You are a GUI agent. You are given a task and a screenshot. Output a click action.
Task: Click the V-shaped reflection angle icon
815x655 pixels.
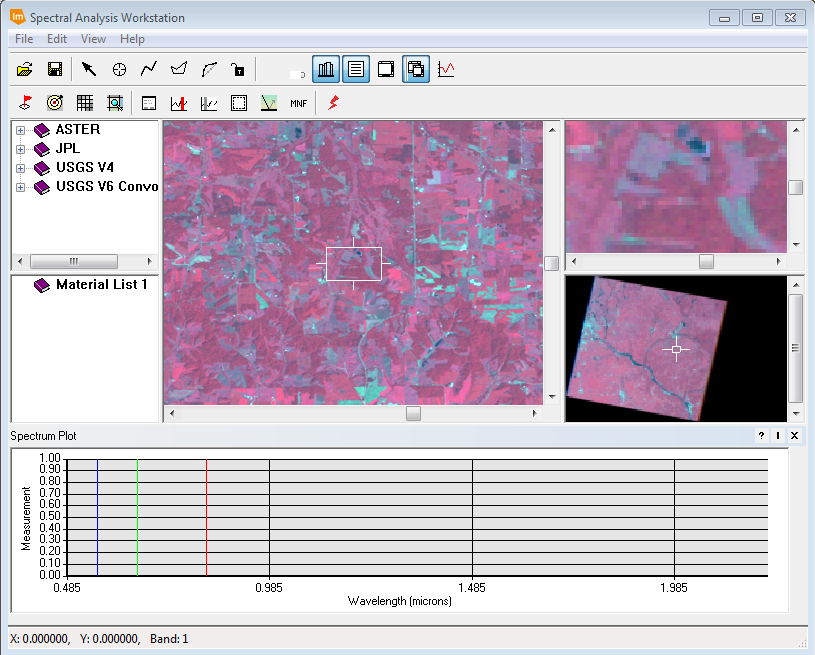pos(269,103)
